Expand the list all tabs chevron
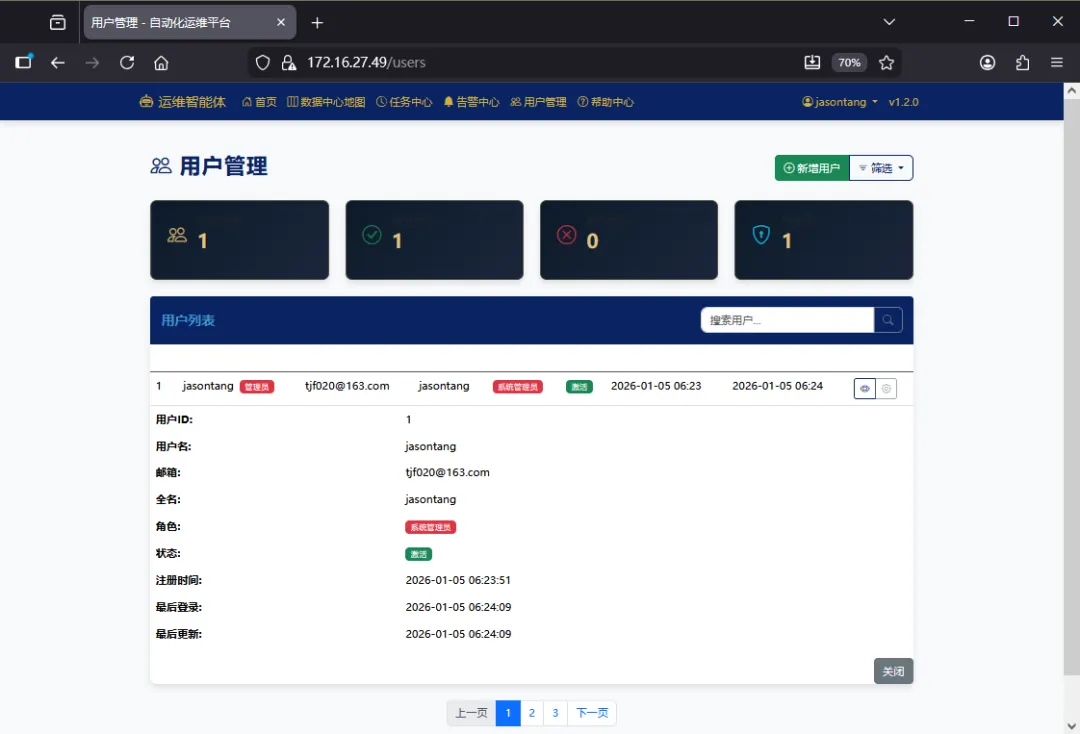The width and height of the screenshot is (1080, 734). coord(889,22)
